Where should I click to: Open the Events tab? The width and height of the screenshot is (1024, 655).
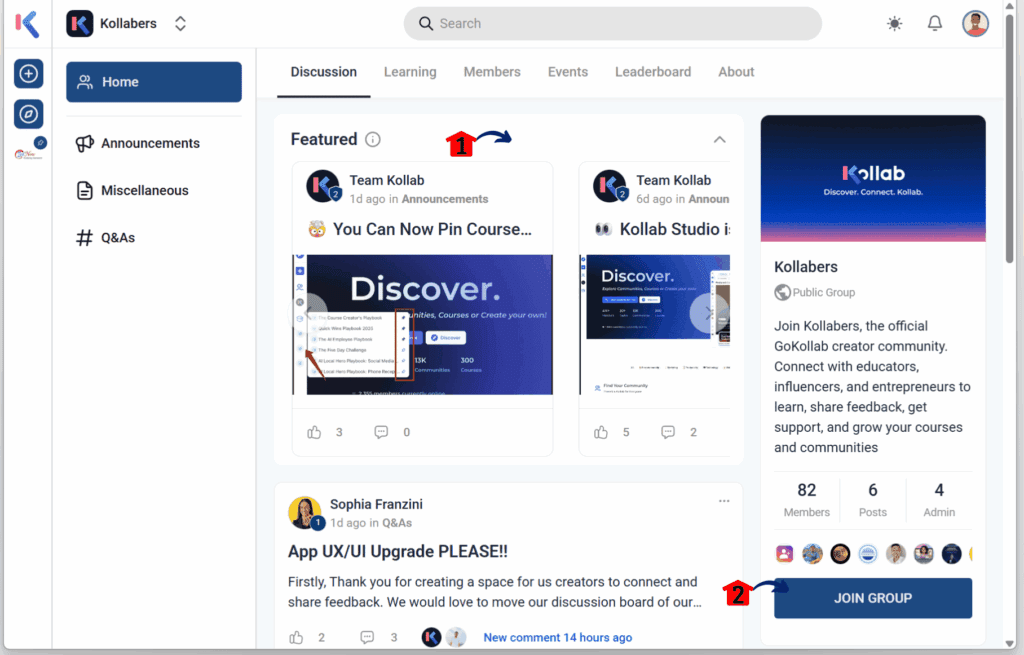(x=567, y=71)
